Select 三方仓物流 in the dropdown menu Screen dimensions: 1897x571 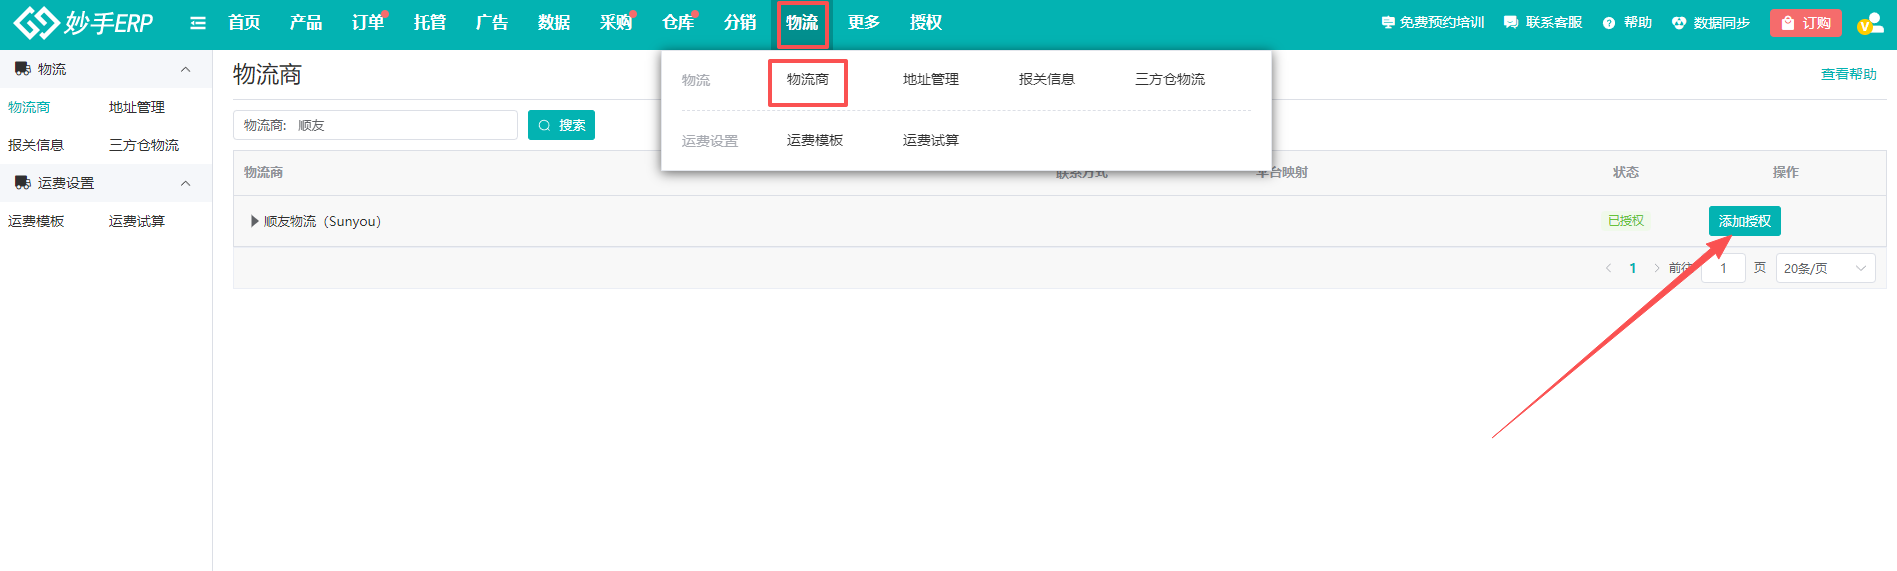(x=1170, y=79)
